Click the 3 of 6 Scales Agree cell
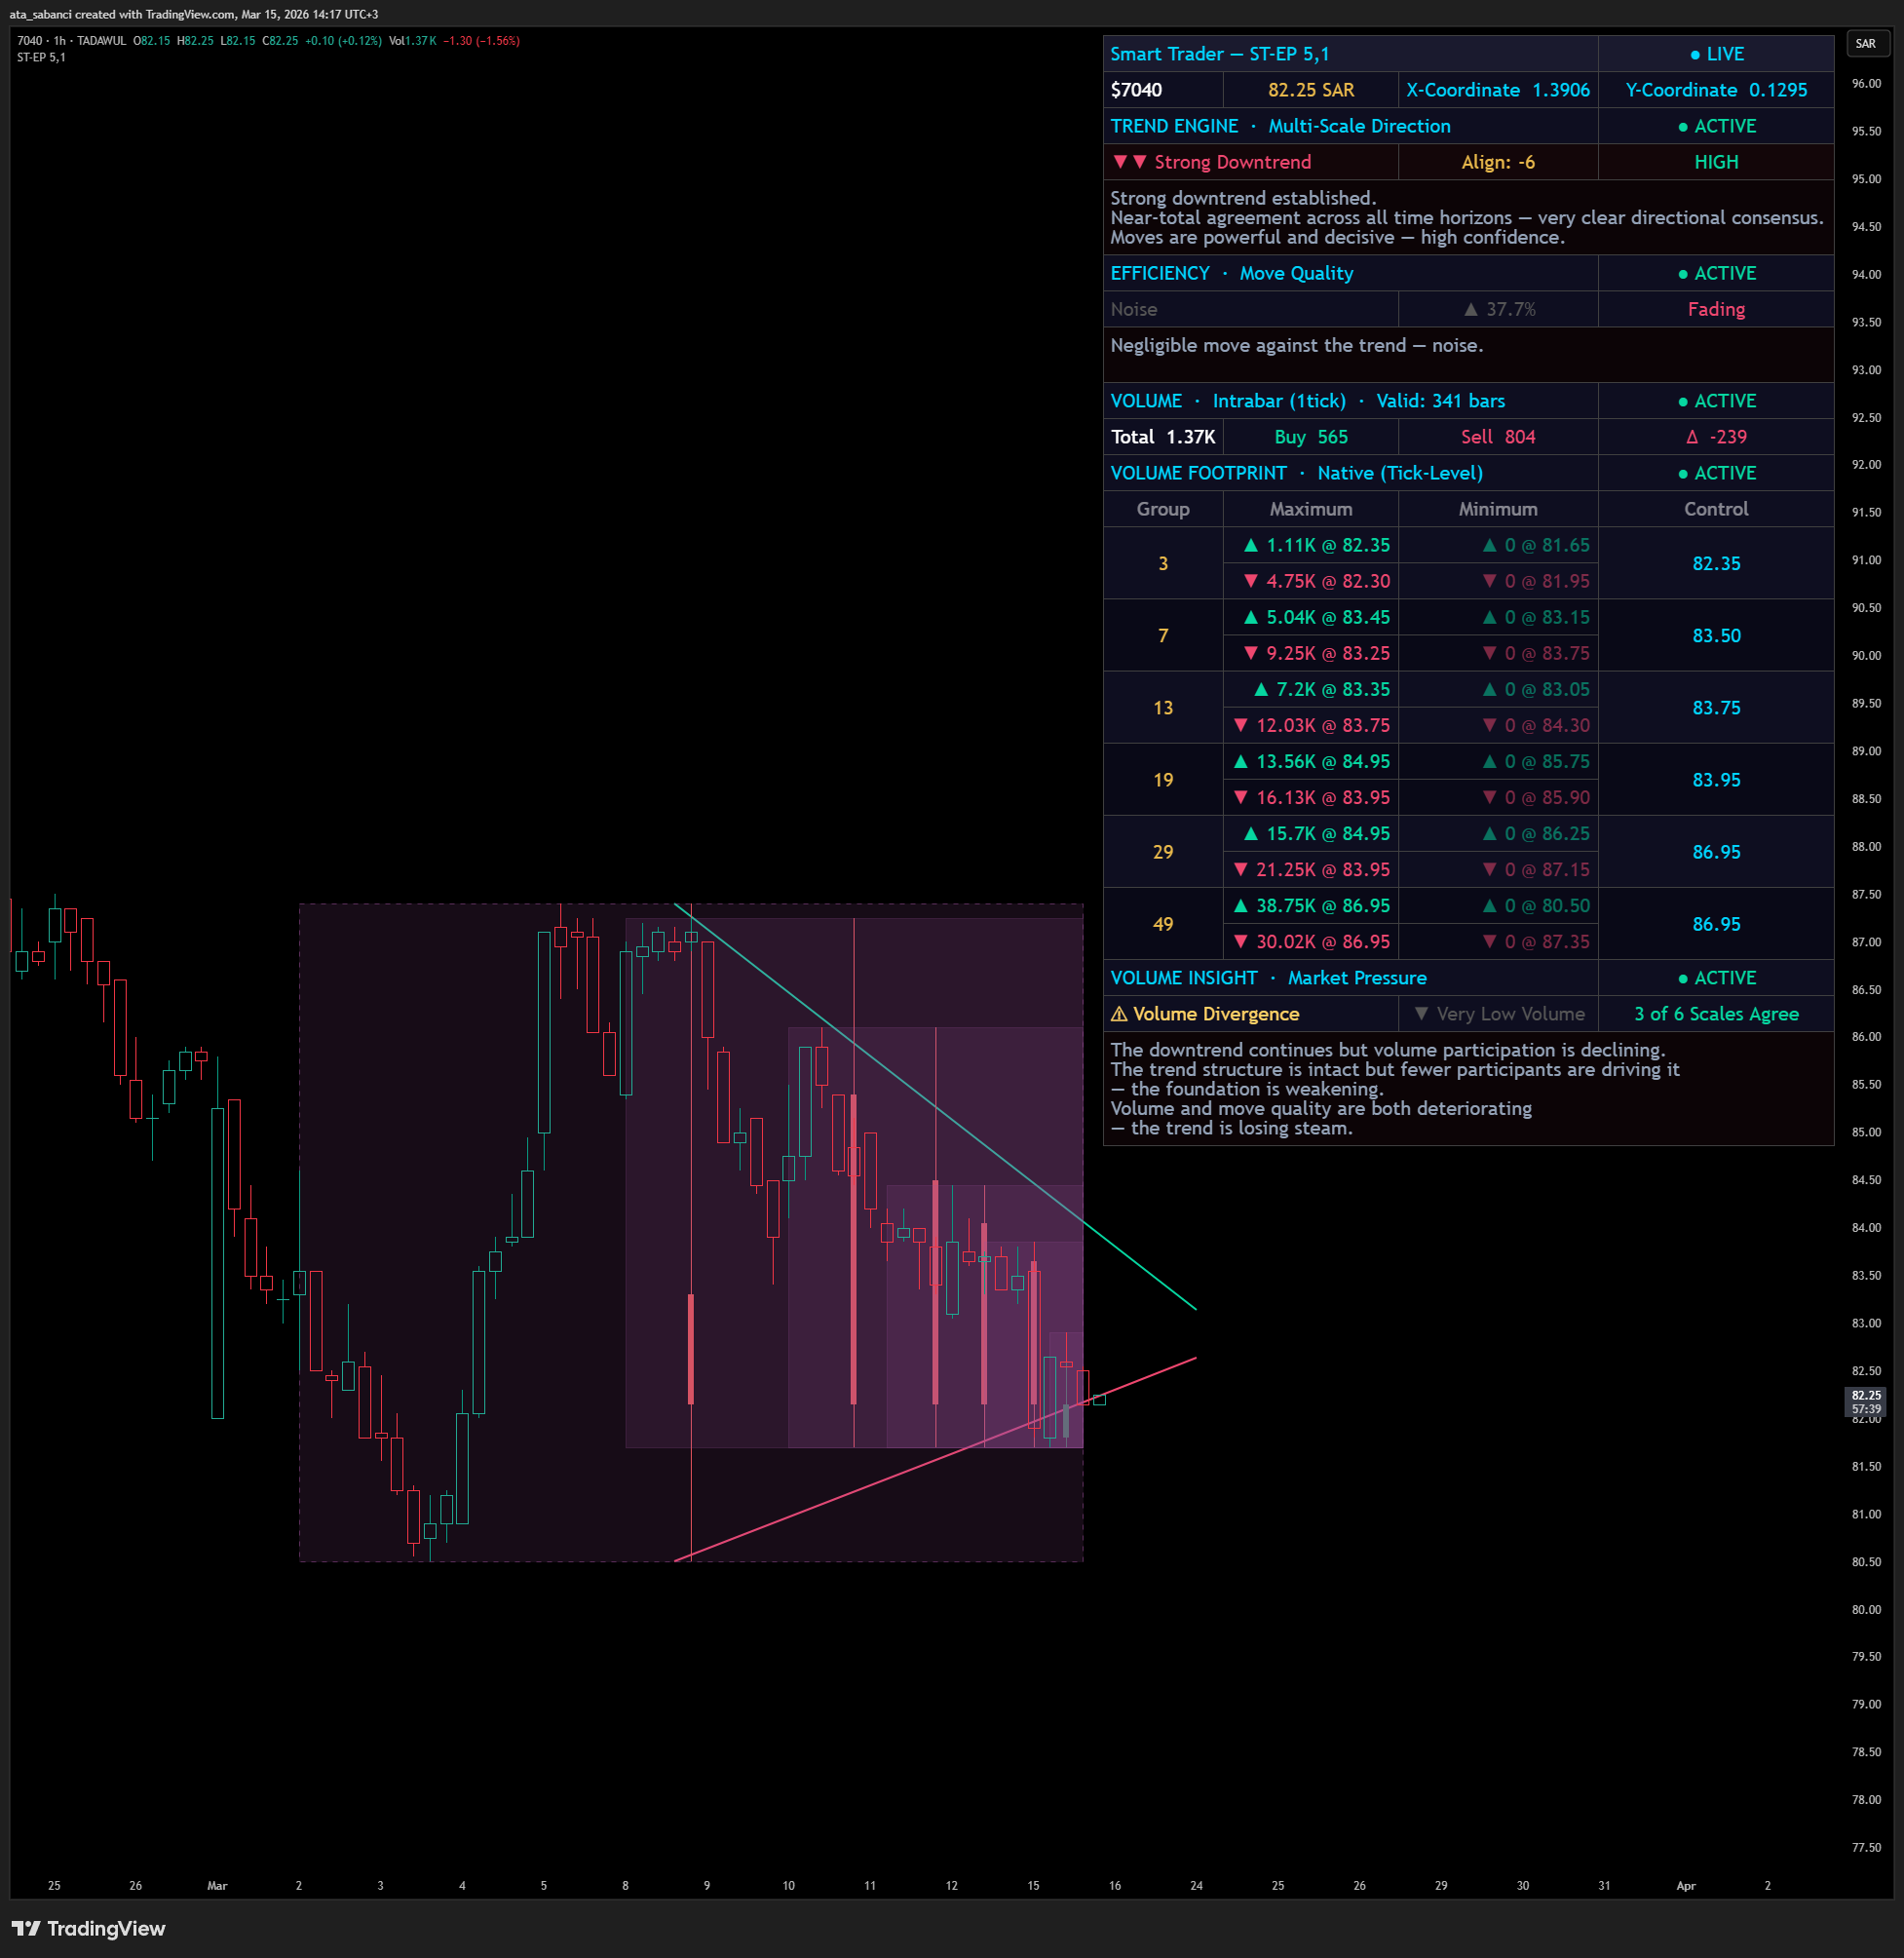 tap(1716, 1013)
